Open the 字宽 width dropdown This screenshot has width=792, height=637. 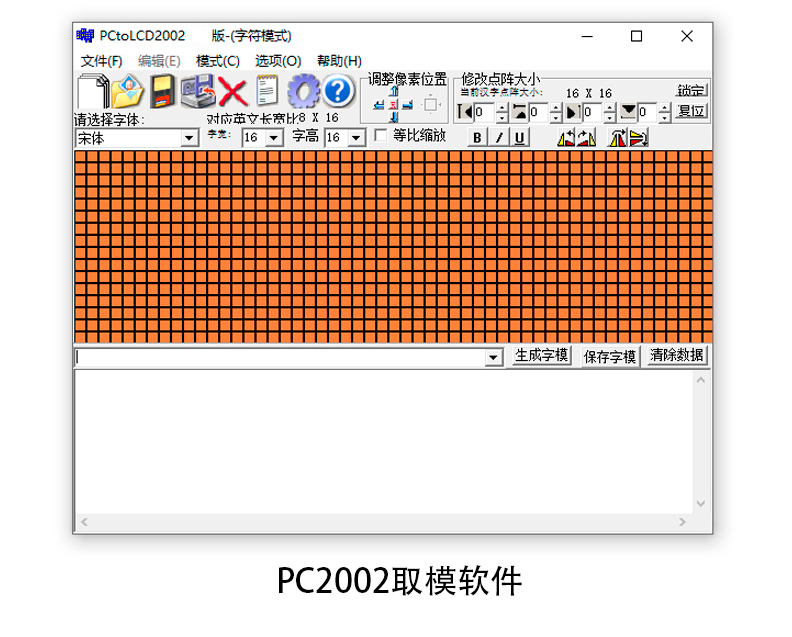click(x=274, y=137)
